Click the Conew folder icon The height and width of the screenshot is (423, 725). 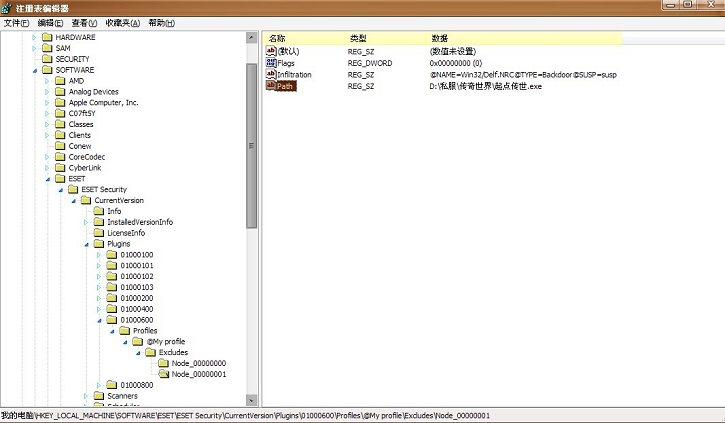[60, 146]
